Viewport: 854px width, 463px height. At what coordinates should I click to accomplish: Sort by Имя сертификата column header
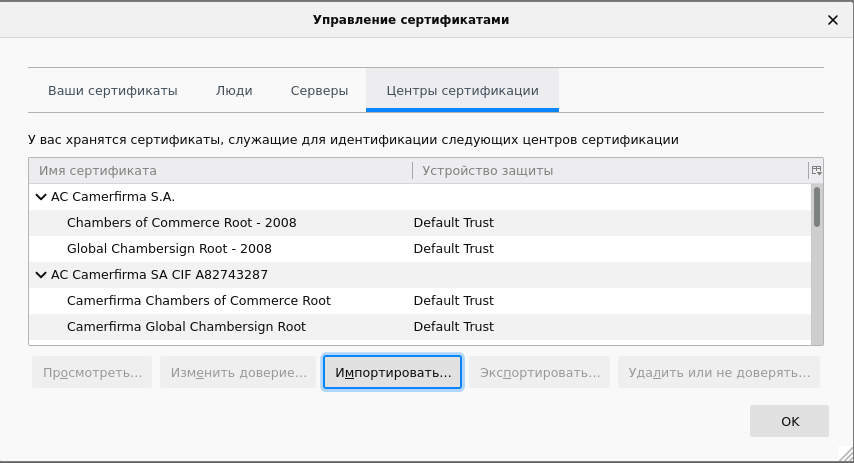pos(220,171)
